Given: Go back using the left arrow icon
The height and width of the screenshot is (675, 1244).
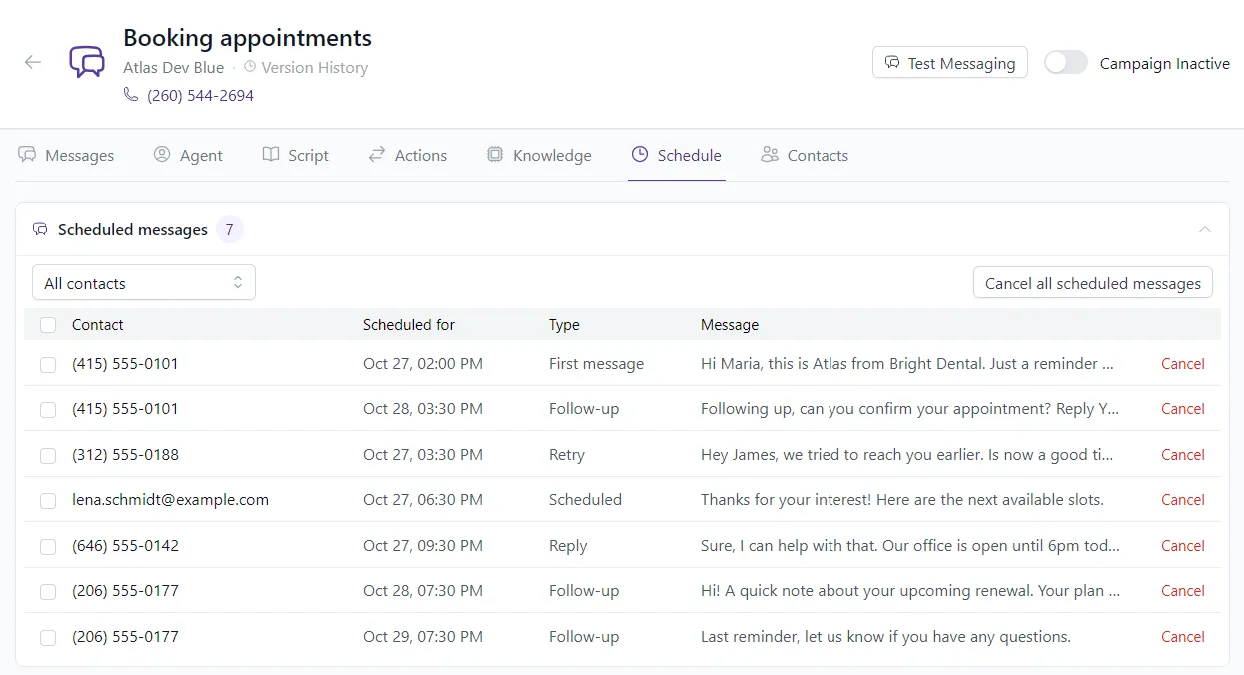Looking at the screenshot, I should click(33, 62).
